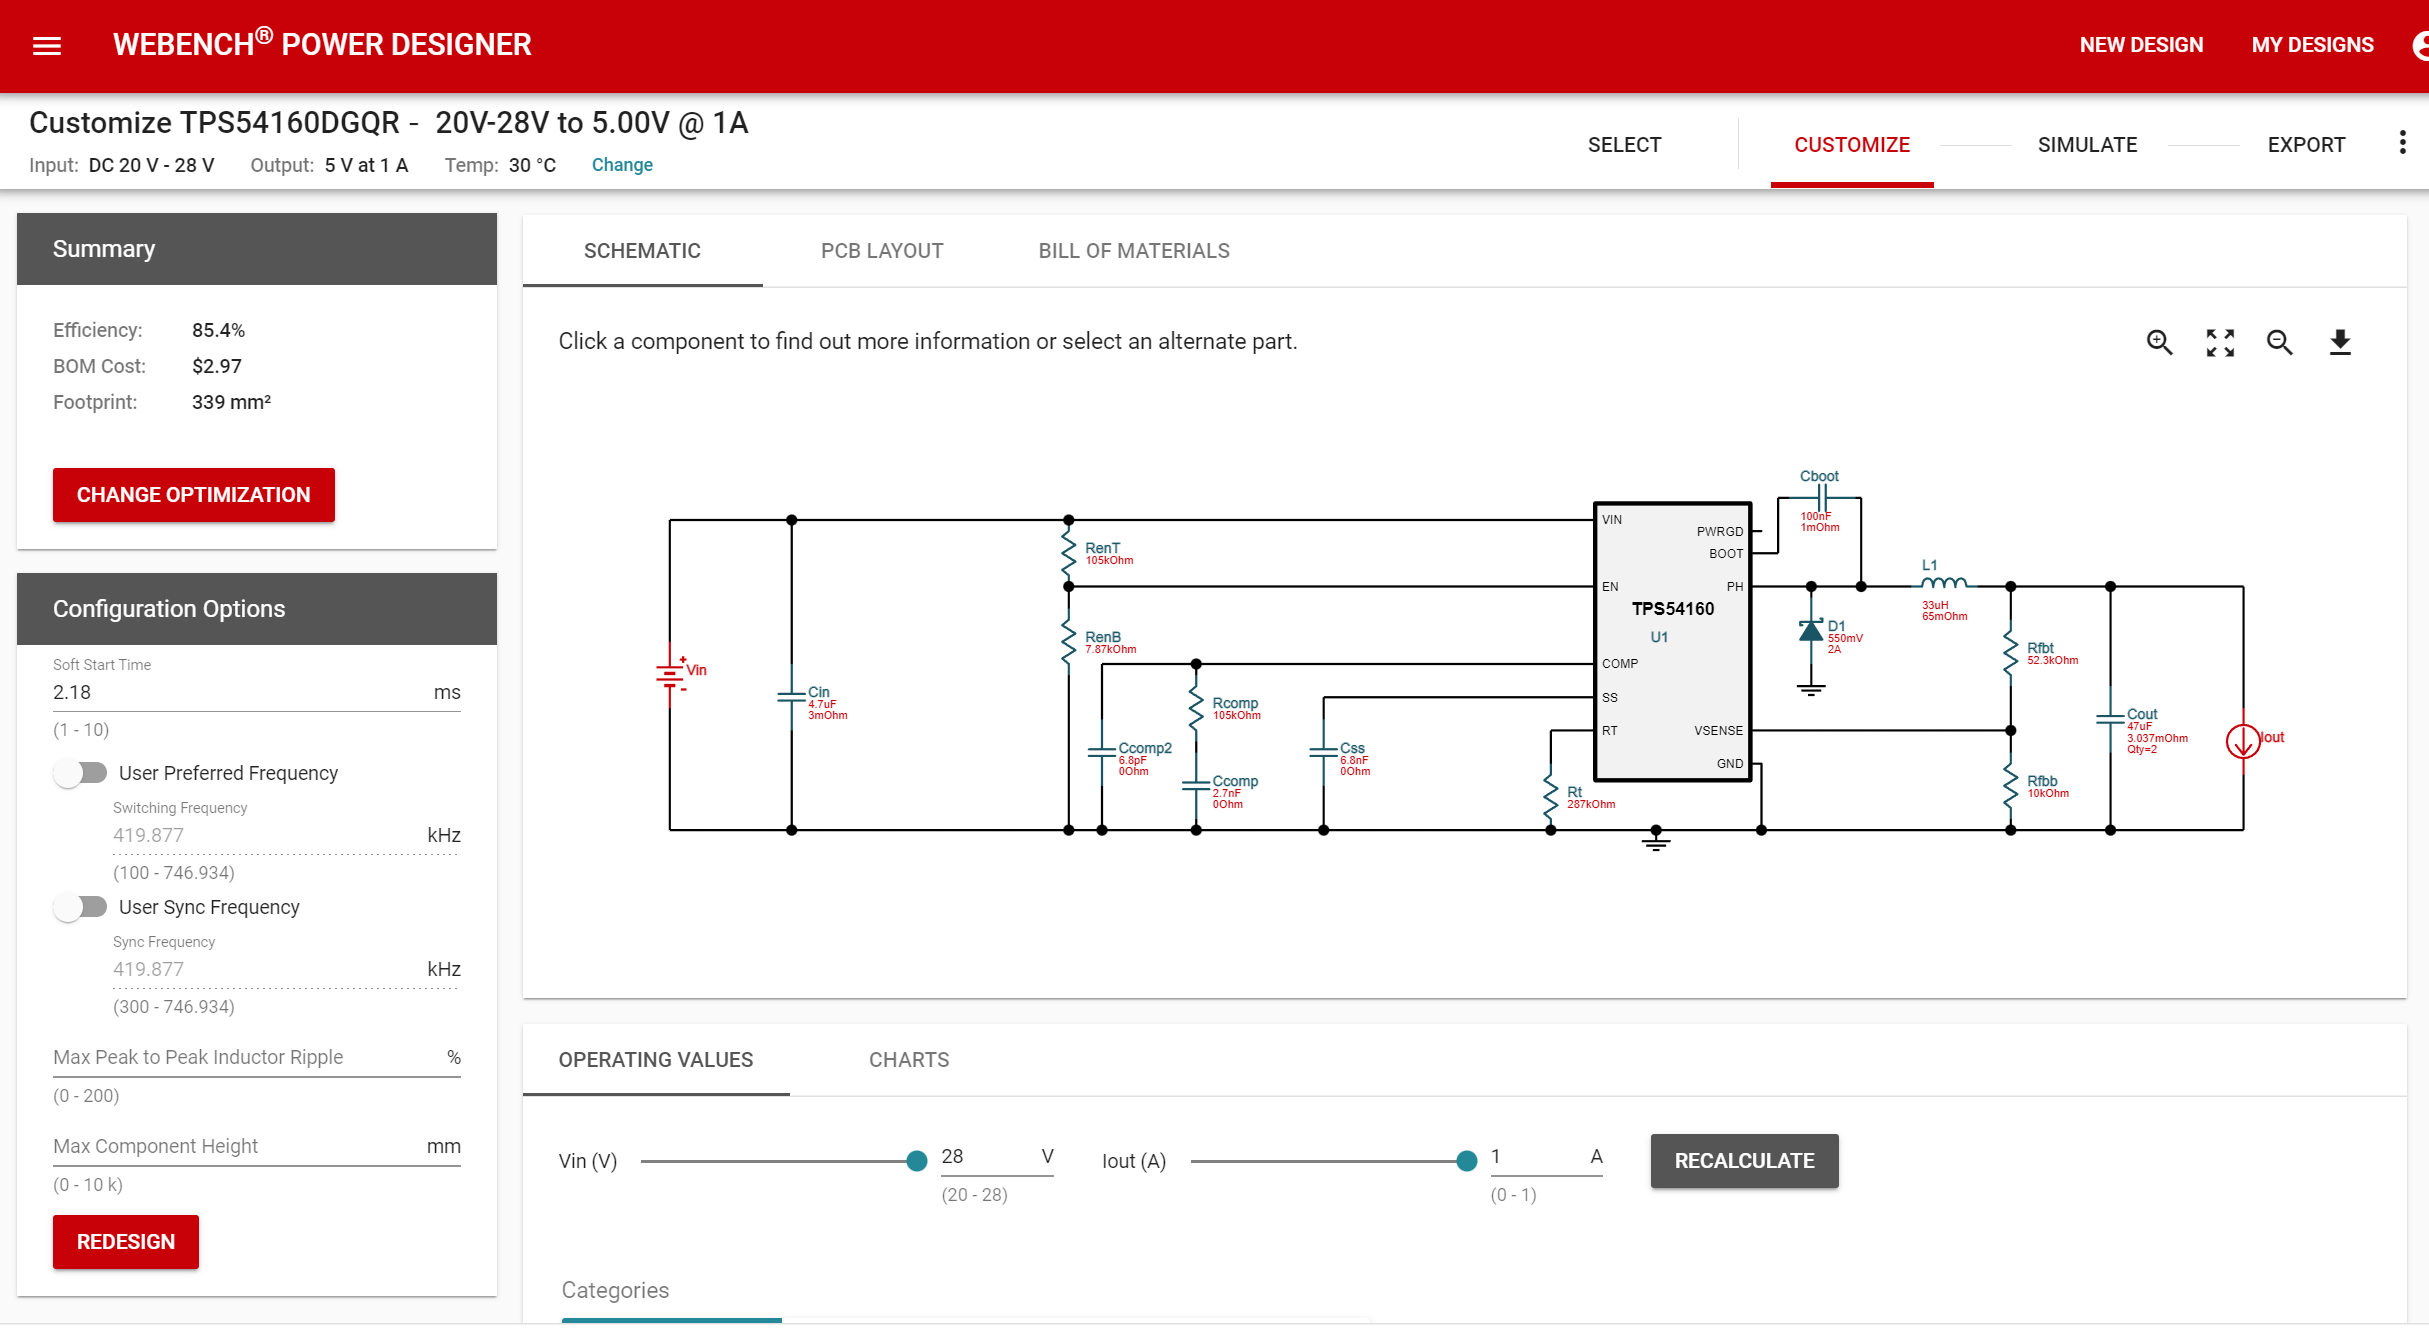Viewport: 2429px width, 1328px height.
Task: Select the Schematic tab
Action: click(x=642, y=251)
